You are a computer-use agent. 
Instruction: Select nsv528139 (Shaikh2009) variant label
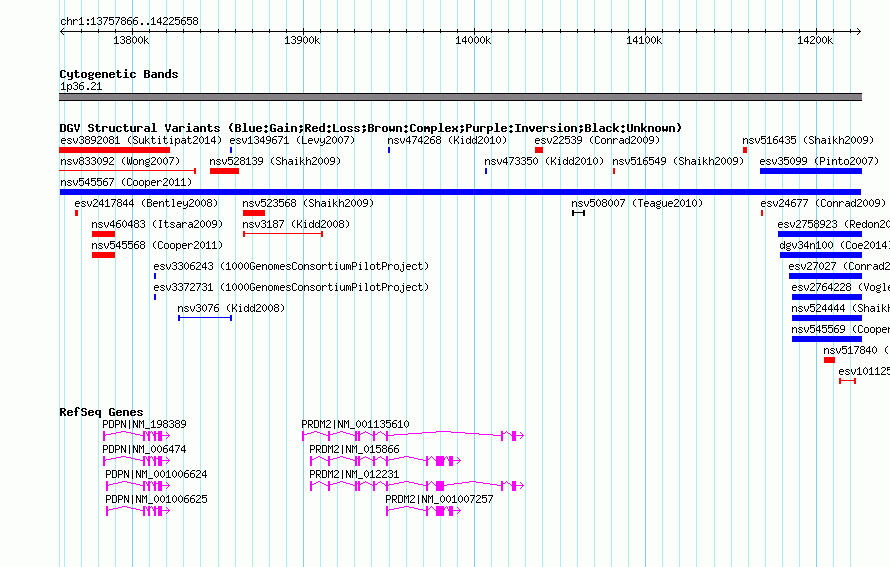pyautogui.click(x=275, y=161)
